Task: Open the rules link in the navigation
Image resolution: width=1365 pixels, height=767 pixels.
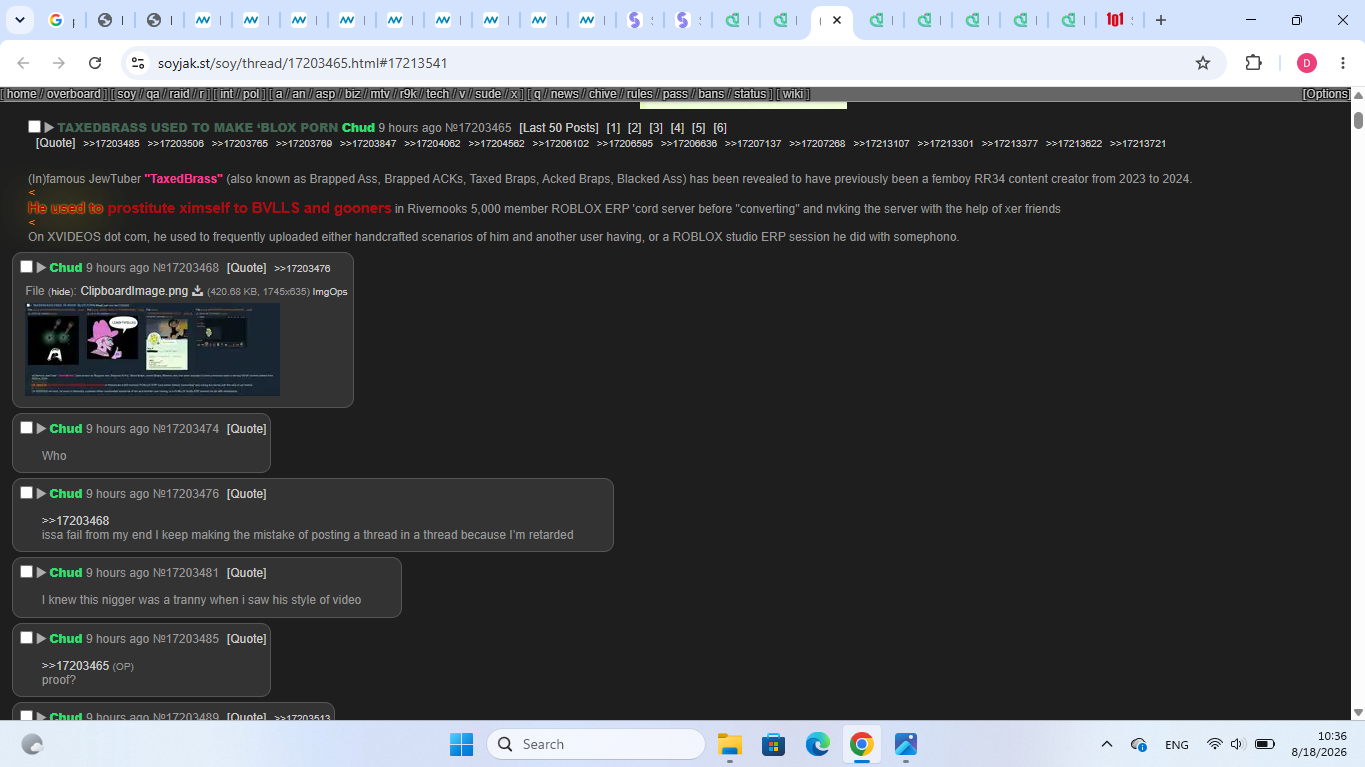Action: click(x=639, y=94)
